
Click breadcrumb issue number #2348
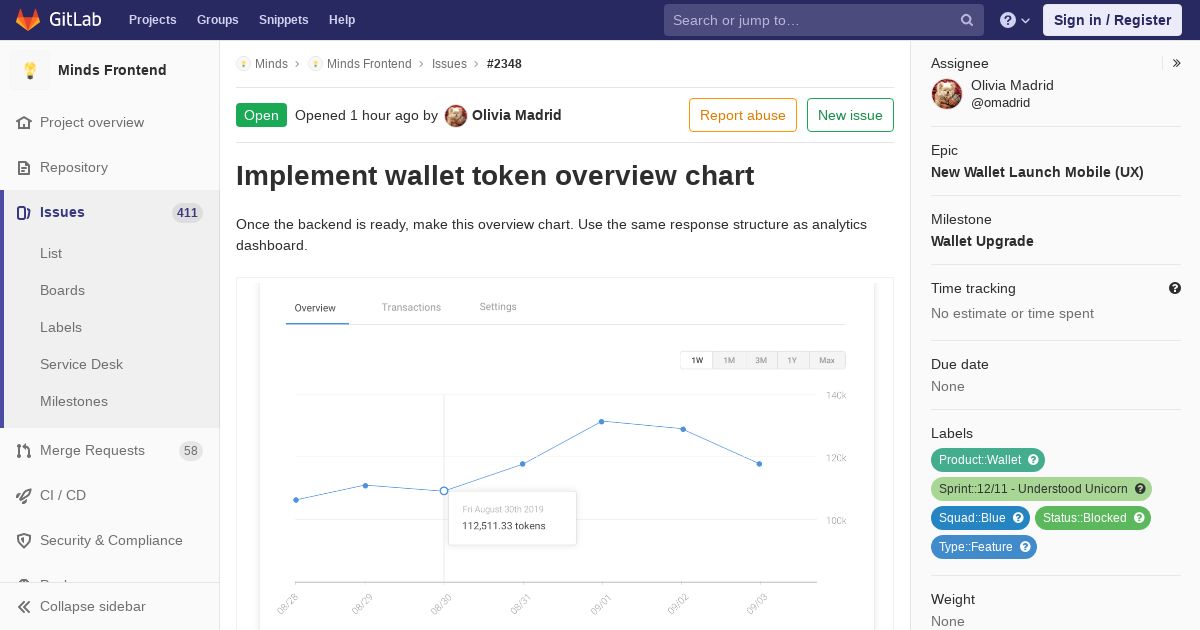pyautogui.click(x=504, y=64)
